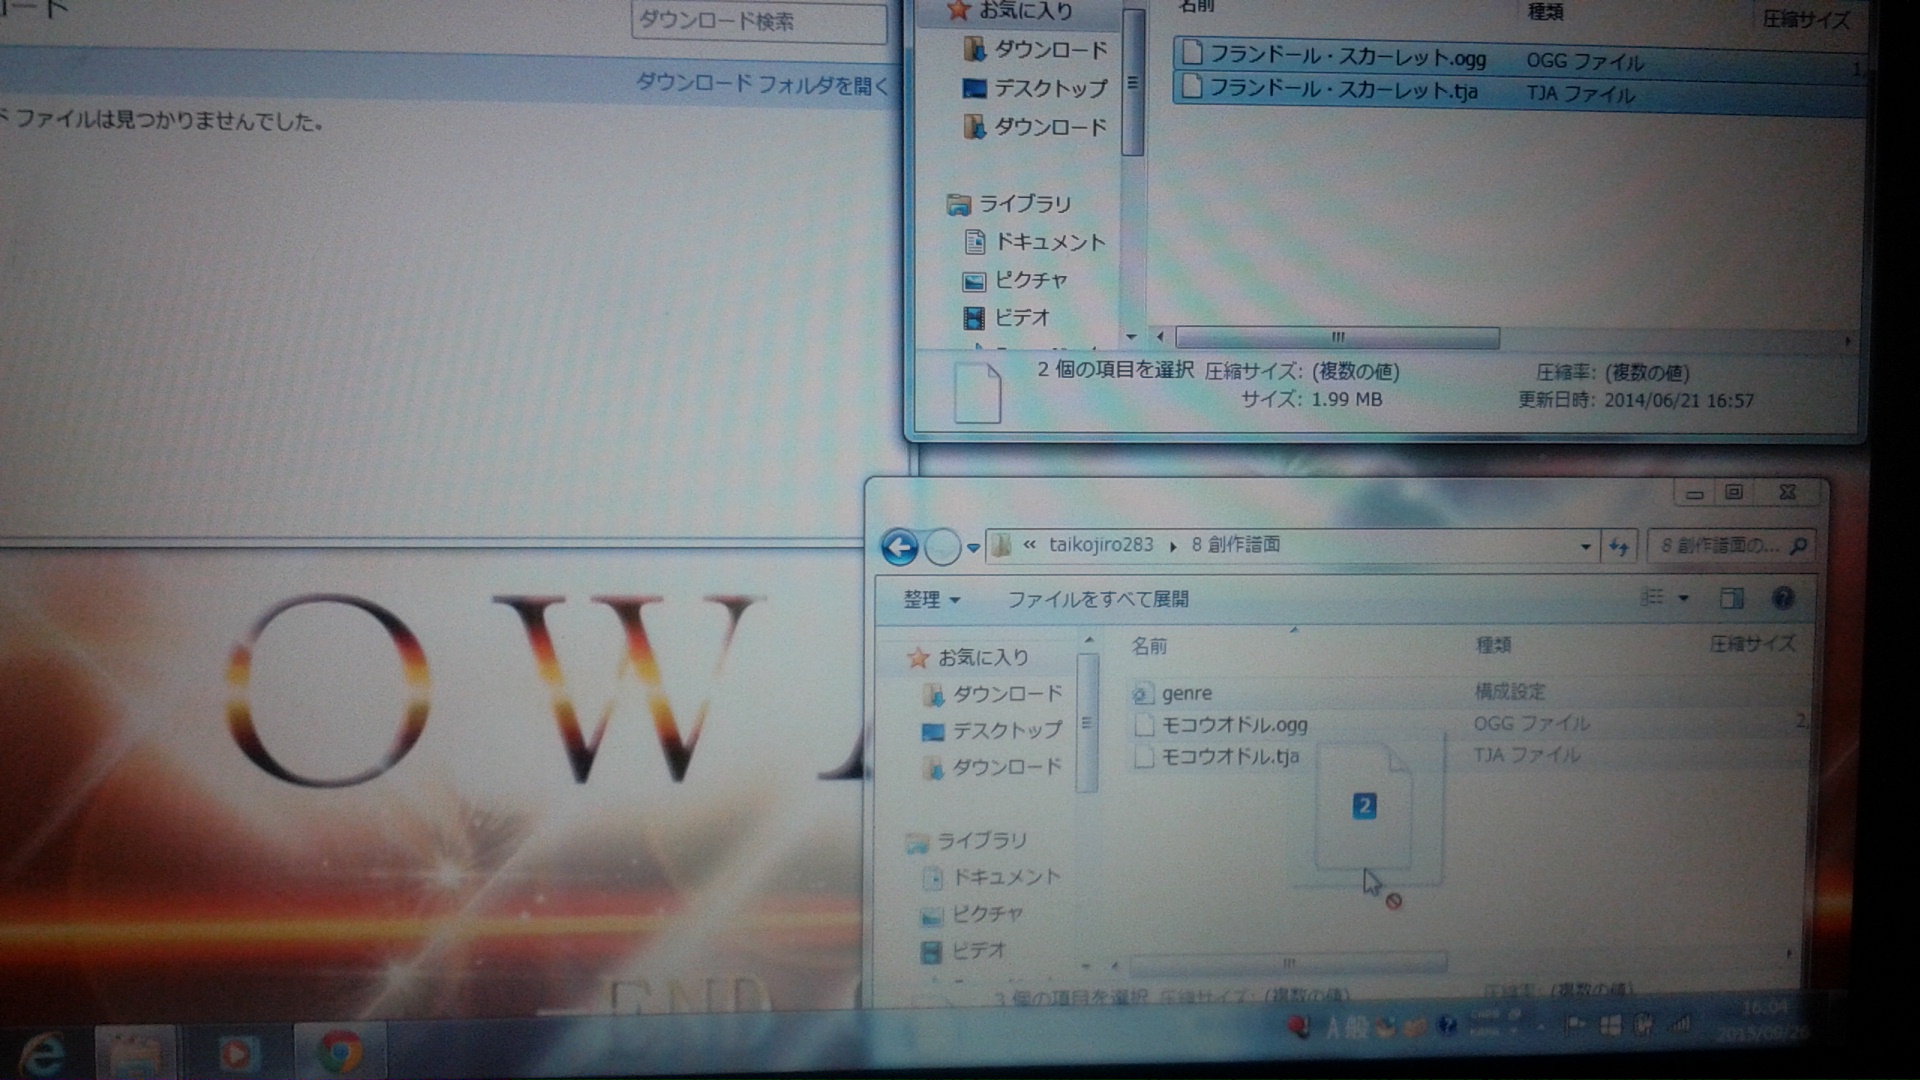The height and width of the screenshot is (1080, 1920).
Task: Select フランドール・スカーレット.tja file in upper window
Action: tap(1342, 90)
